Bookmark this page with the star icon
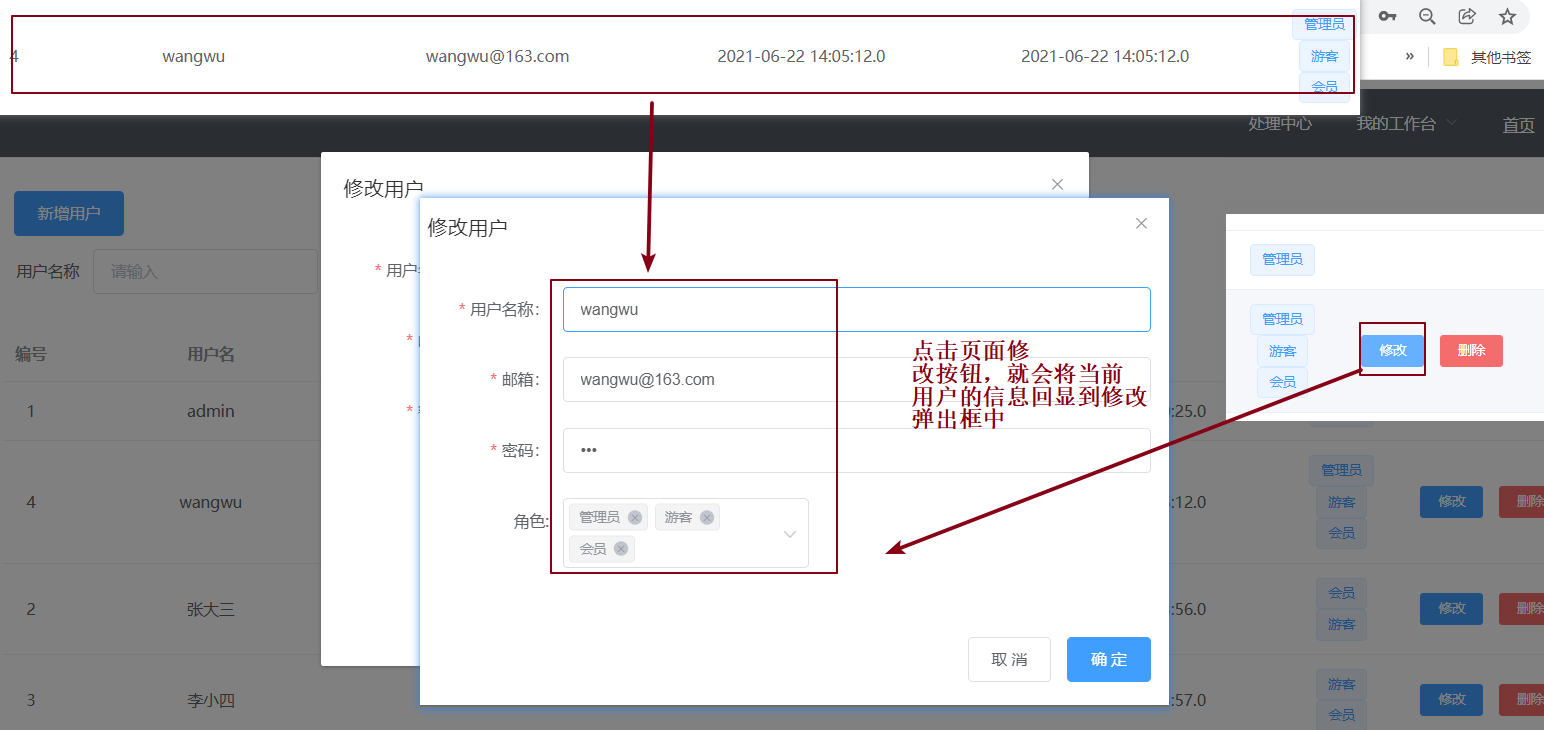The image size is (1544, 730). [1507, 16]
